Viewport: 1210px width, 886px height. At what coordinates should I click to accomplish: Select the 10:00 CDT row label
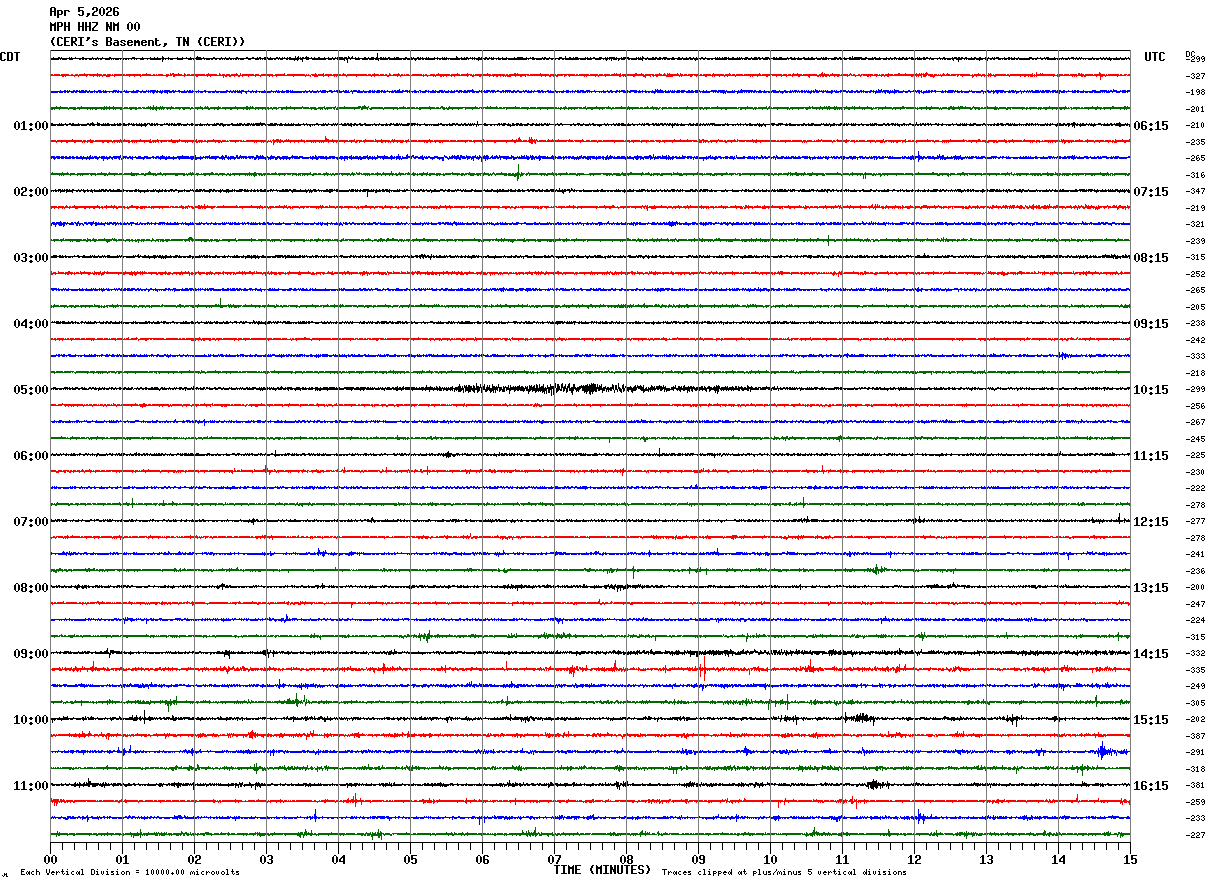[31, 720]
